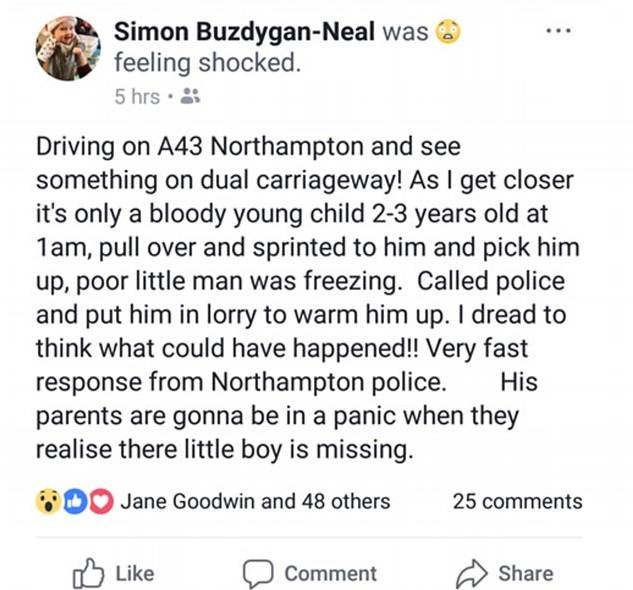Click the post body text paragraph
Image resolution: width=633 pixels, height=590 pixels.
tap(308, 298)
